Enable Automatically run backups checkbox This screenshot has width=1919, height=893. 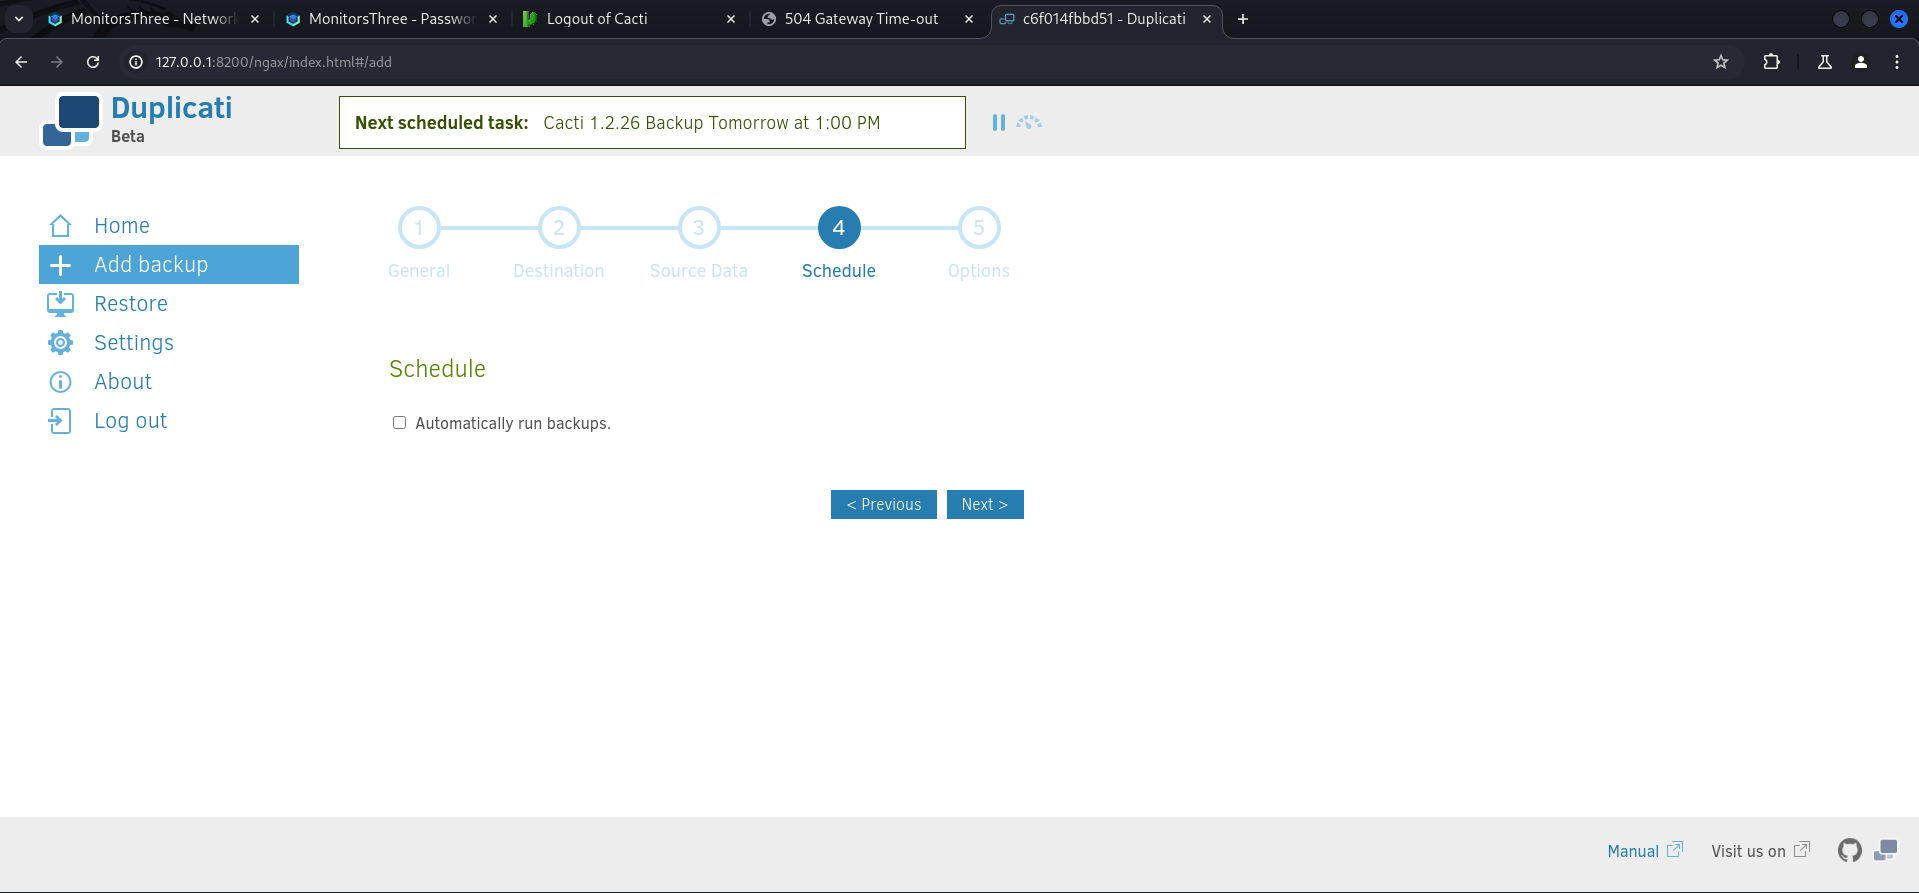[x=399, y=423]
